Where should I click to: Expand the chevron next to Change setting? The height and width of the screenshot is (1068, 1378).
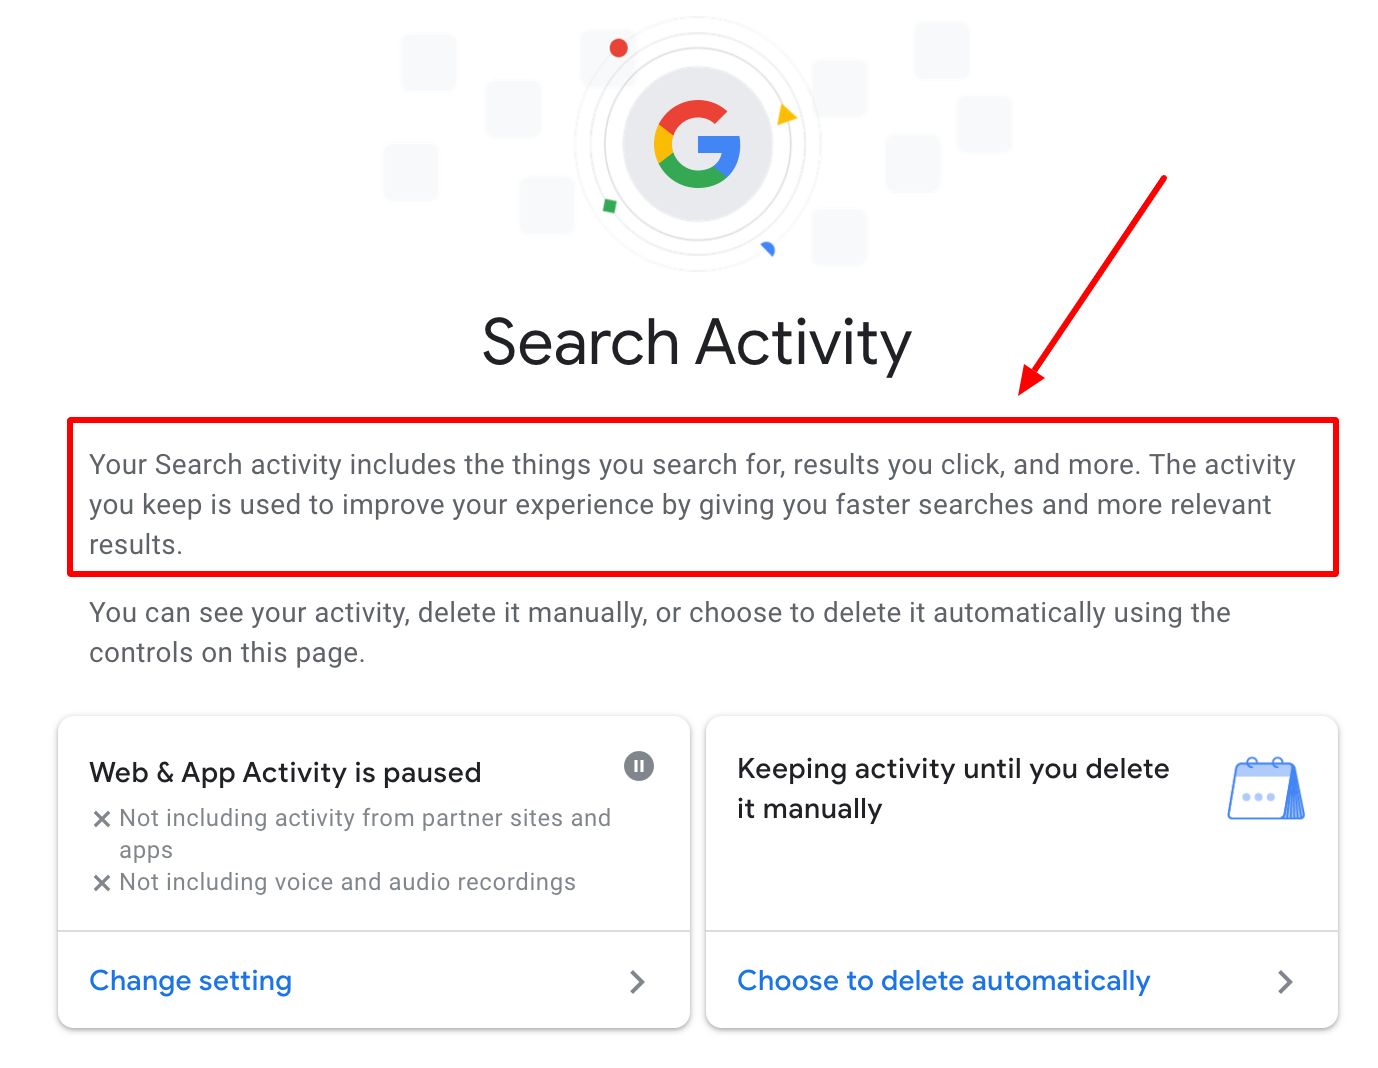(x=637, y=982)
